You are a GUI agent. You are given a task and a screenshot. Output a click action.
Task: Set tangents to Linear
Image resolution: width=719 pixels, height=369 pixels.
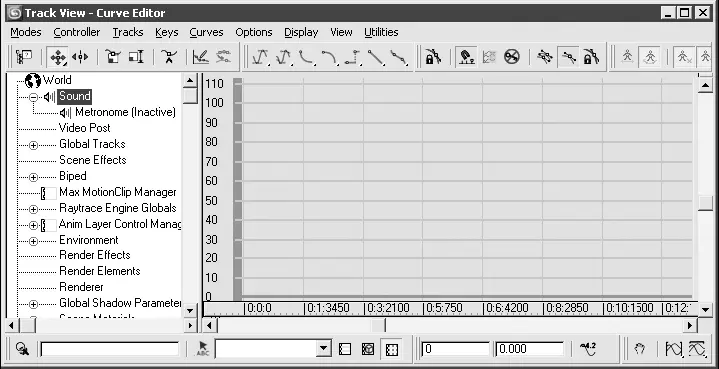[375, 57]
